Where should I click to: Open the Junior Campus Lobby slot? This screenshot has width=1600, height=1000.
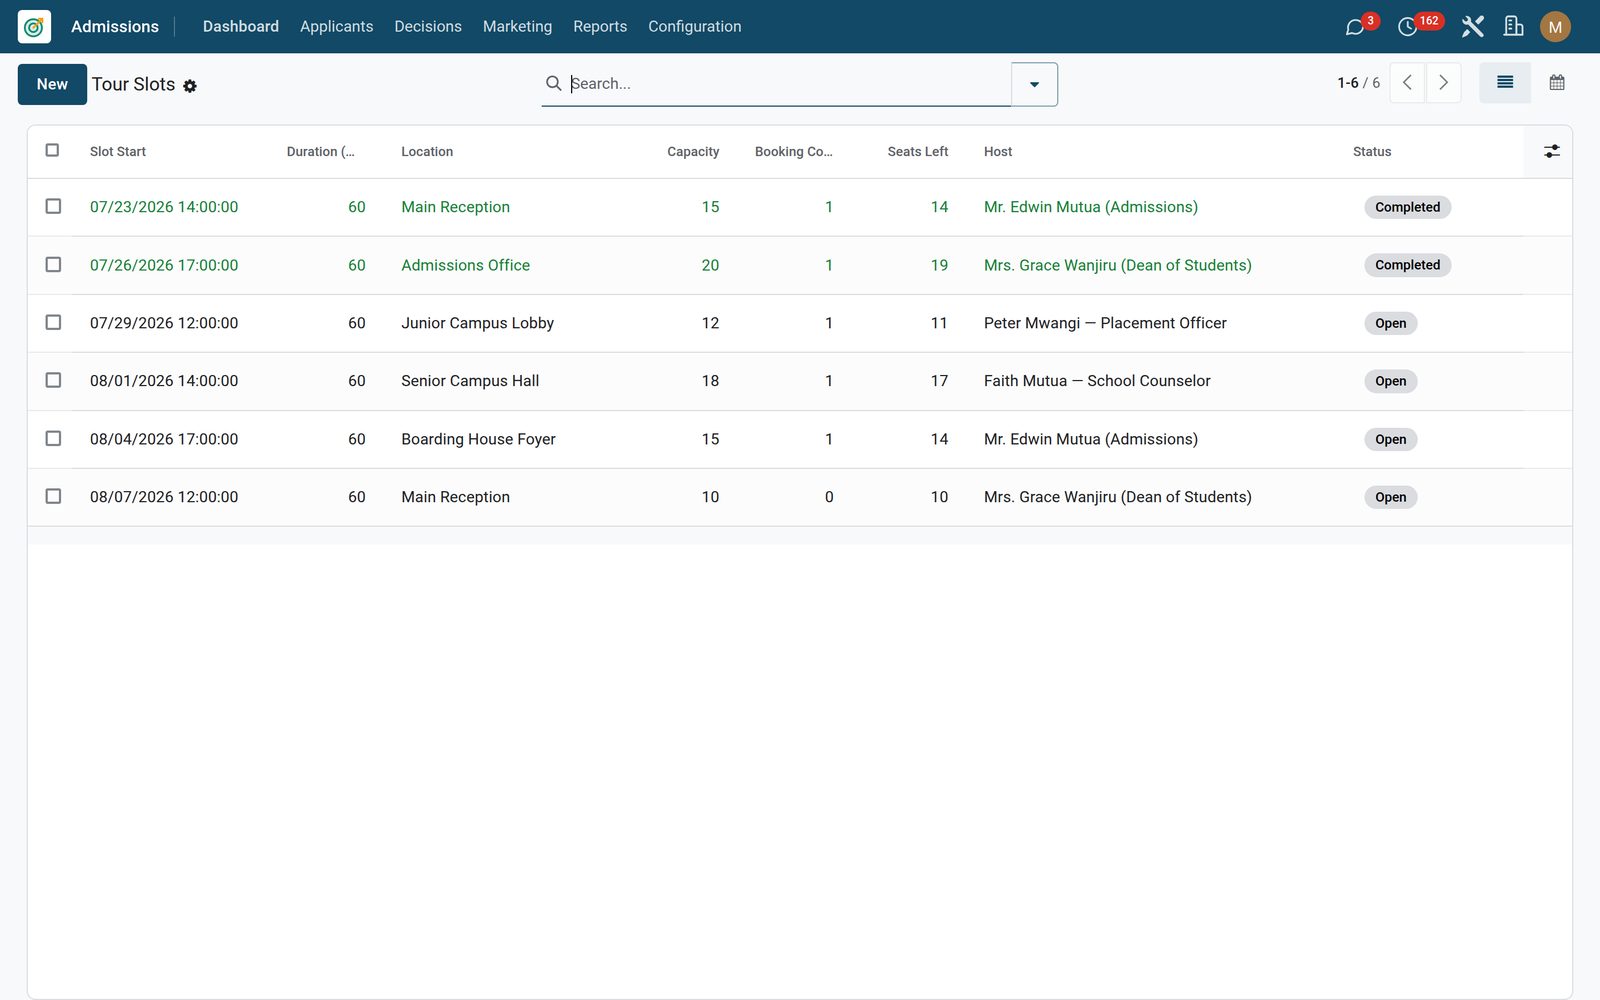pyautogui.click(x=477, y=323)
